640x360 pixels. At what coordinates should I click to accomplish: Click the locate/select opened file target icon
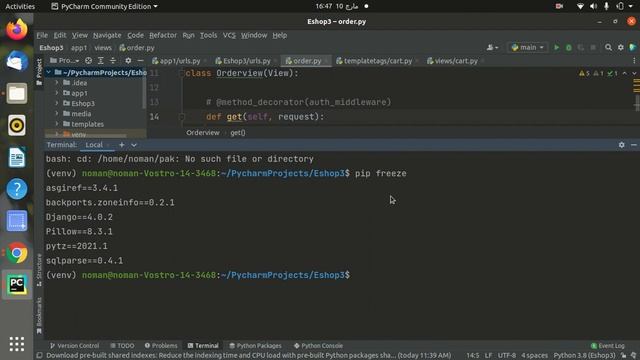[x=88, y=61]
